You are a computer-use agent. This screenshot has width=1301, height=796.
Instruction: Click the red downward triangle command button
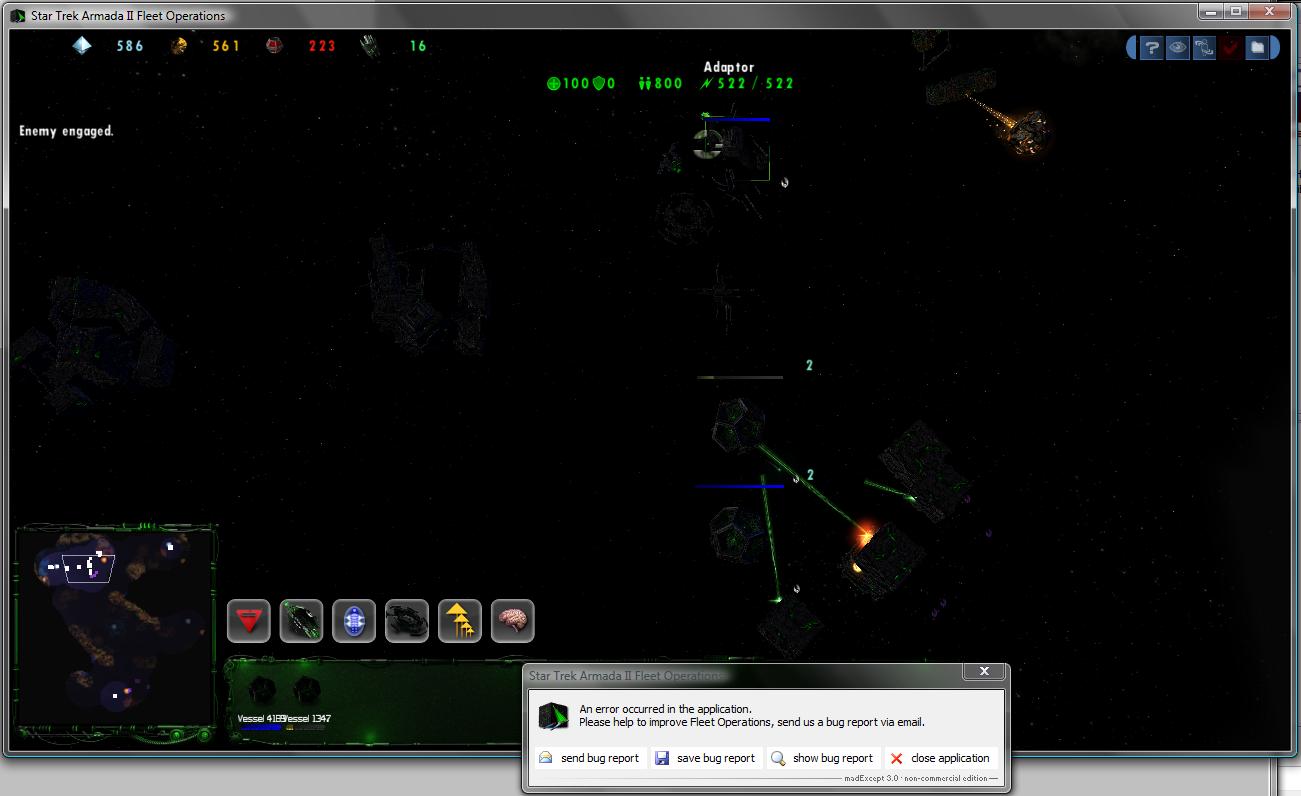(249, 621)
